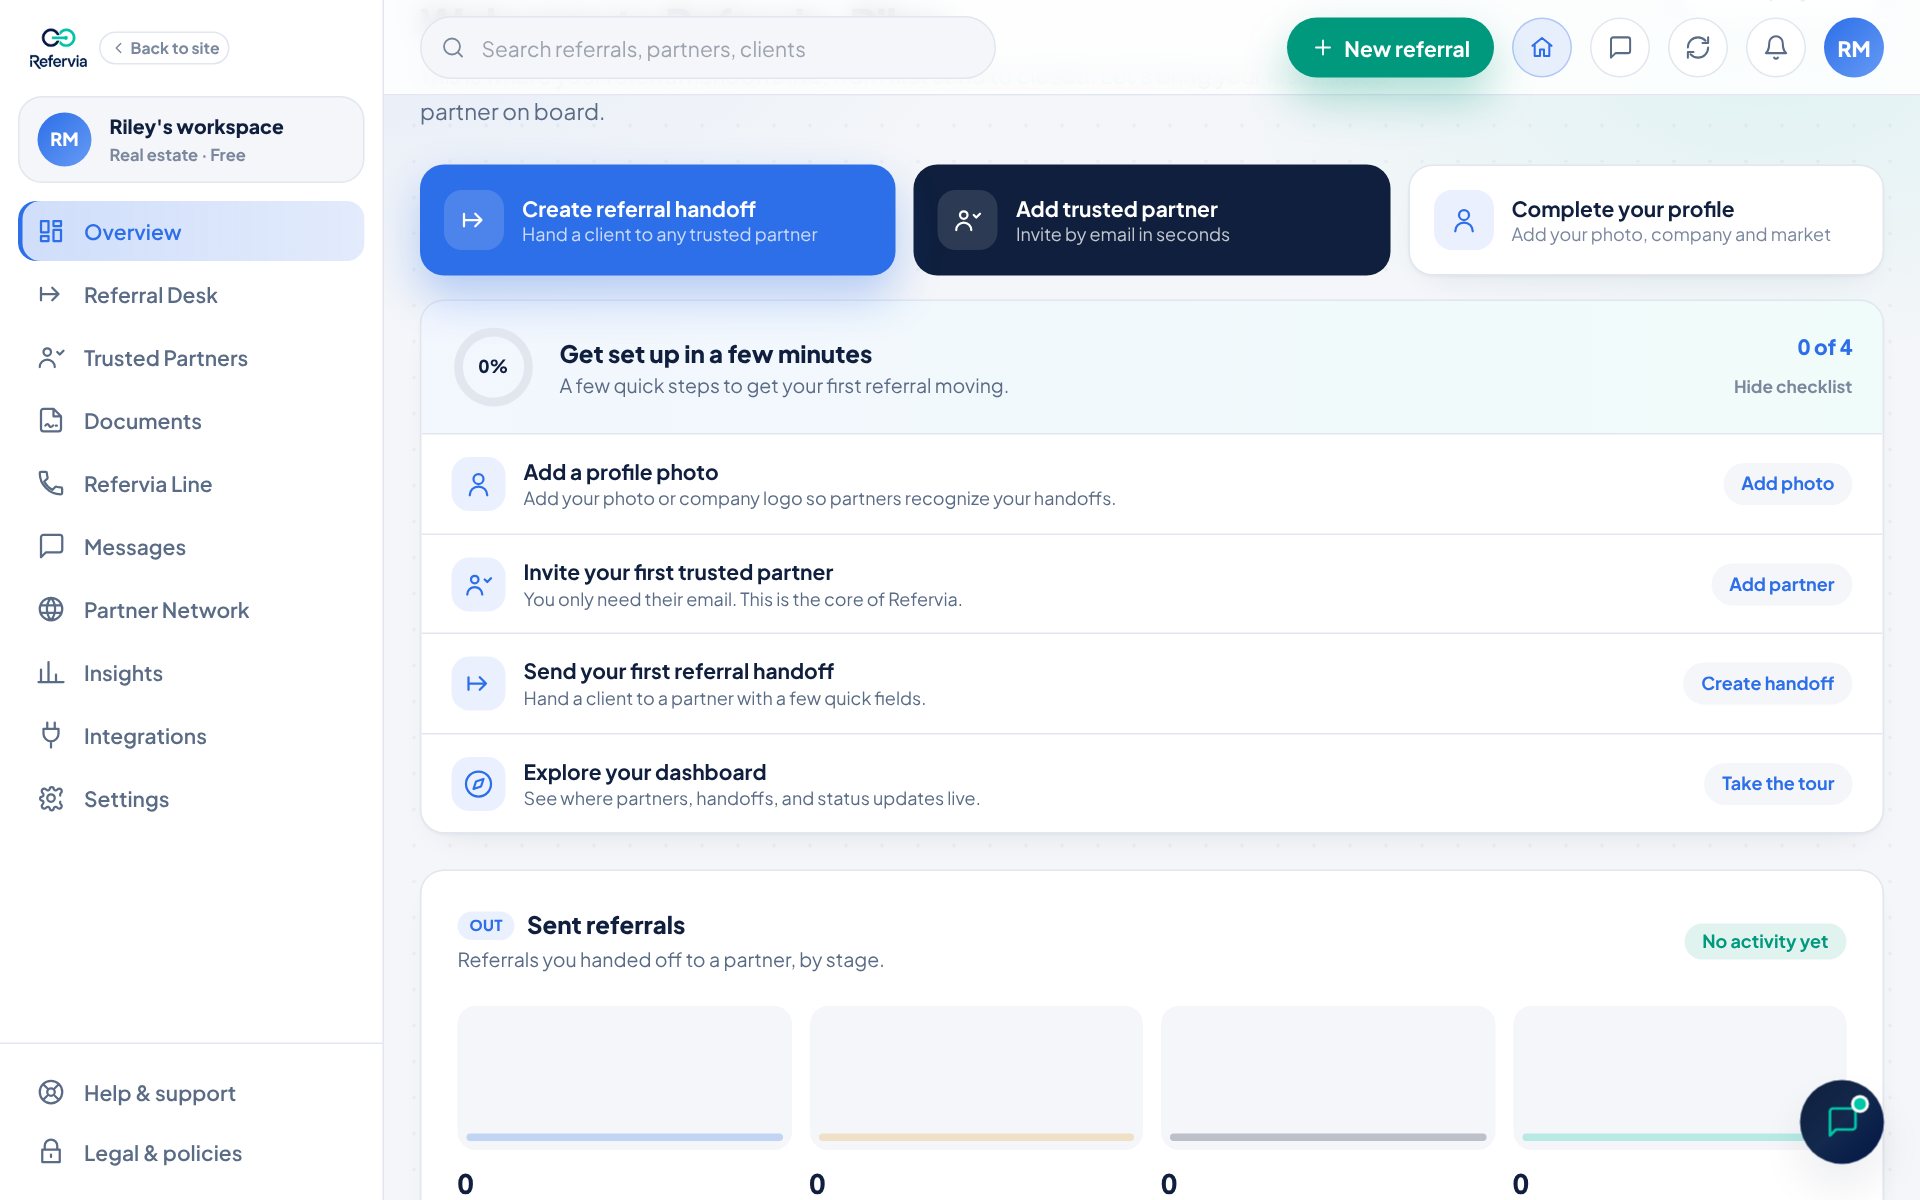Click the Add partner button
Screen dimensions: 1920x1200
click(1781, 584)
